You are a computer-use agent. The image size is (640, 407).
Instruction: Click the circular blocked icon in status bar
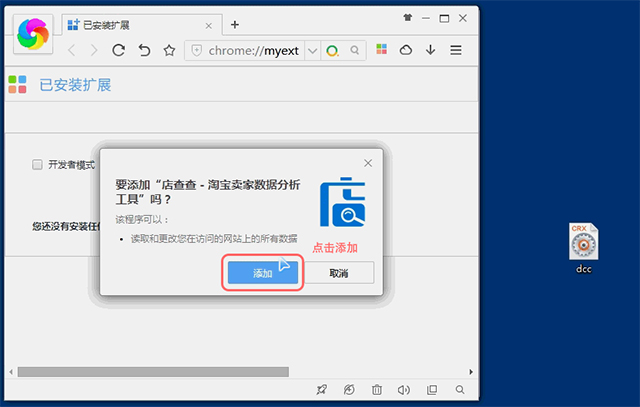349,390
